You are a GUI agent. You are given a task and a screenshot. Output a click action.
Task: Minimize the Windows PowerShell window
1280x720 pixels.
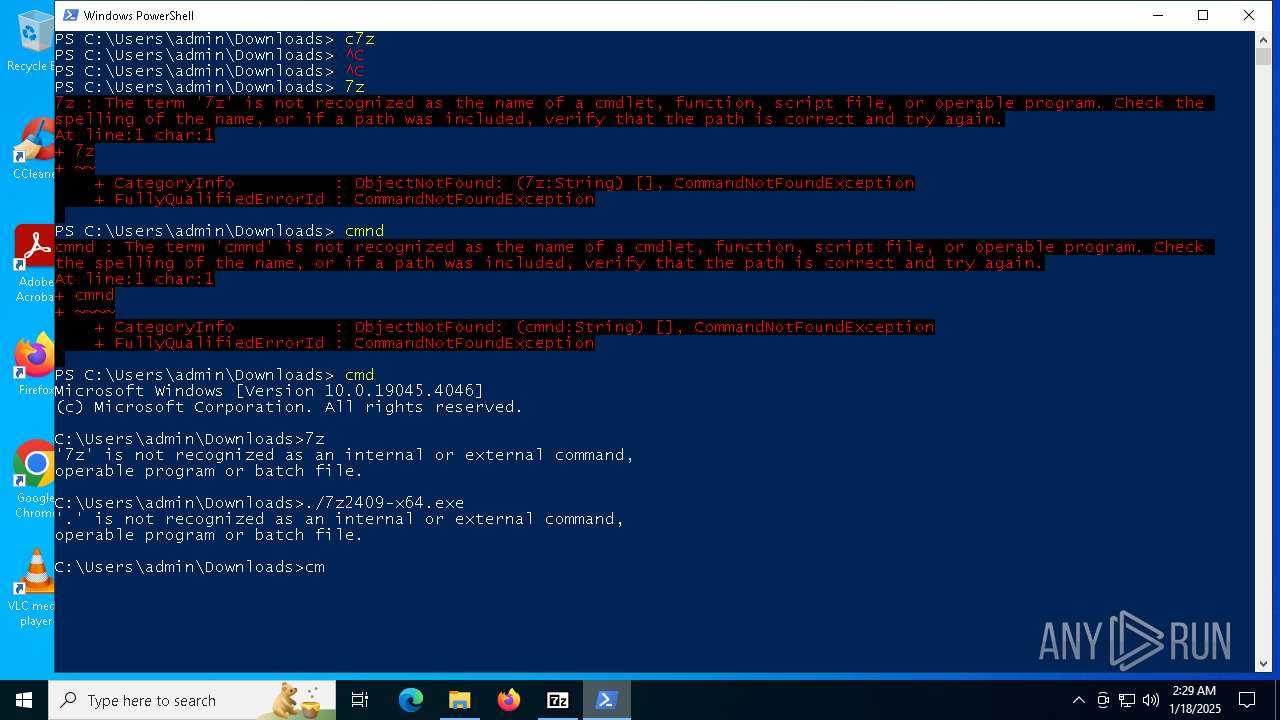coord(1158,15)
